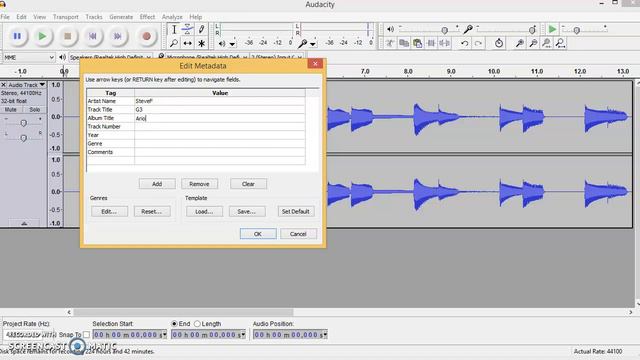Click the Remove button in Edit Metadata
Viewport: 640px width, 360px height.
tap(199, 184)
